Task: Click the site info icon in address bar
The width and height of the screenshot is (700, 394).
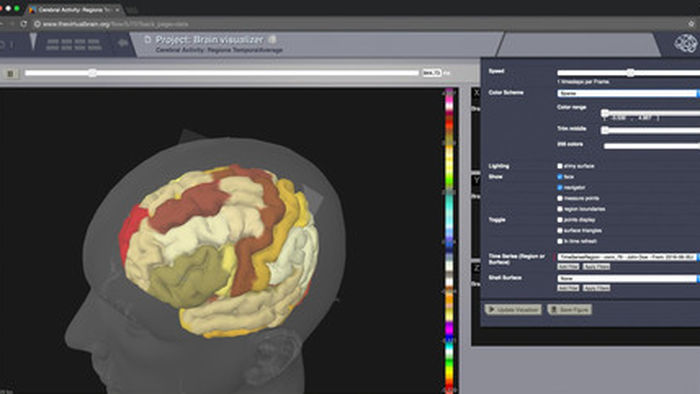Action: 38,24
